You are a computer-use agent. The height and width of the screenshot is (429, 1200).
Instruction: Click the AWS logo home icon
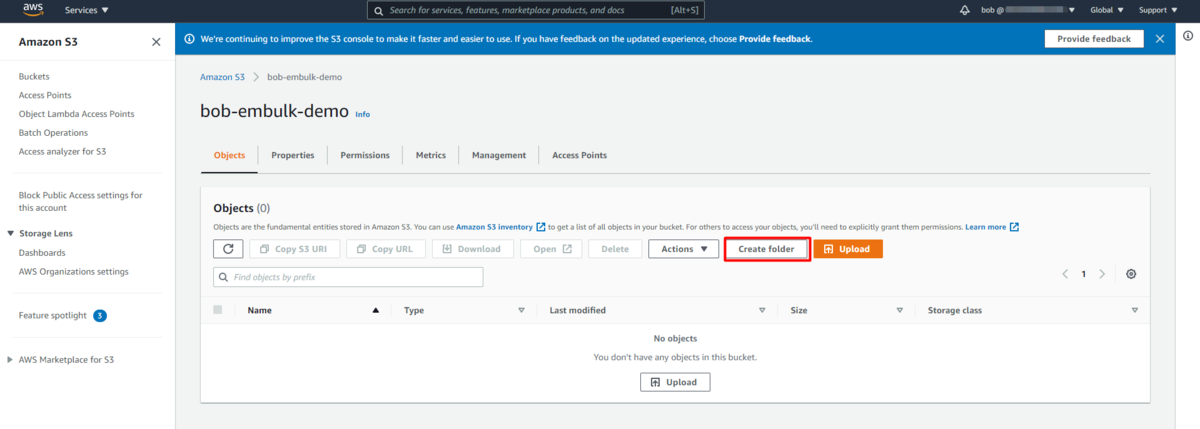pyautogui.click(x=32, y=10)
